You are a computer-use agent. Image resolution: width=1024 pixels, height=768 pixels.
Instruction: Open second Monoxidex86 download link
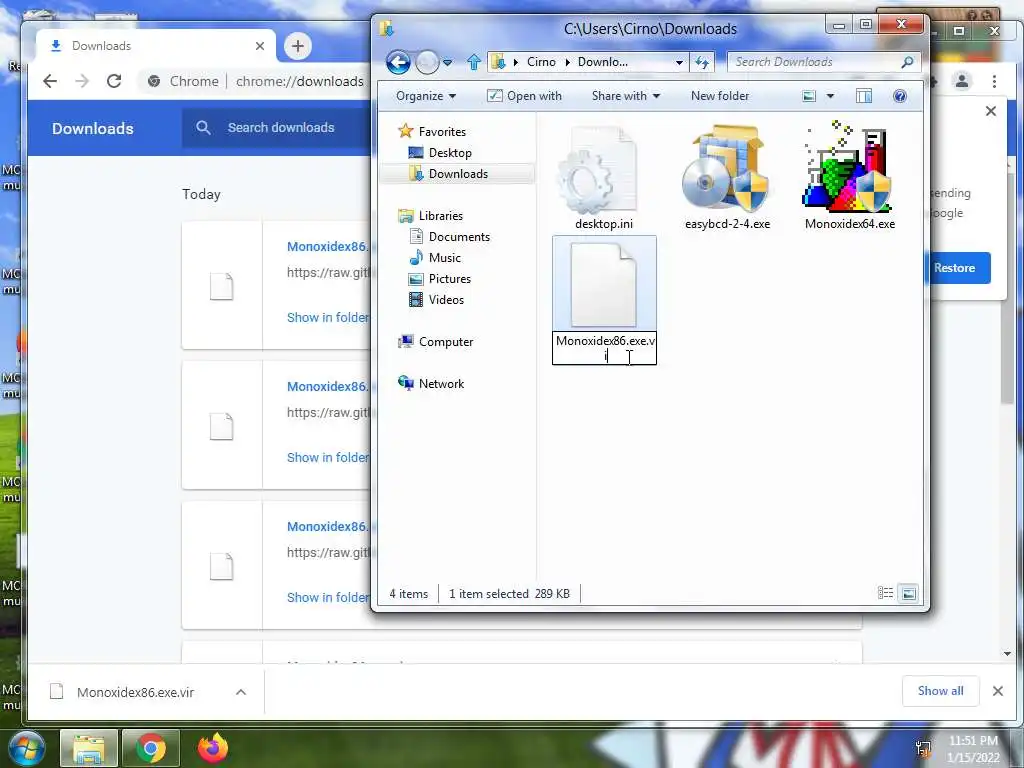pyautogui.click(x=328, y=387)
